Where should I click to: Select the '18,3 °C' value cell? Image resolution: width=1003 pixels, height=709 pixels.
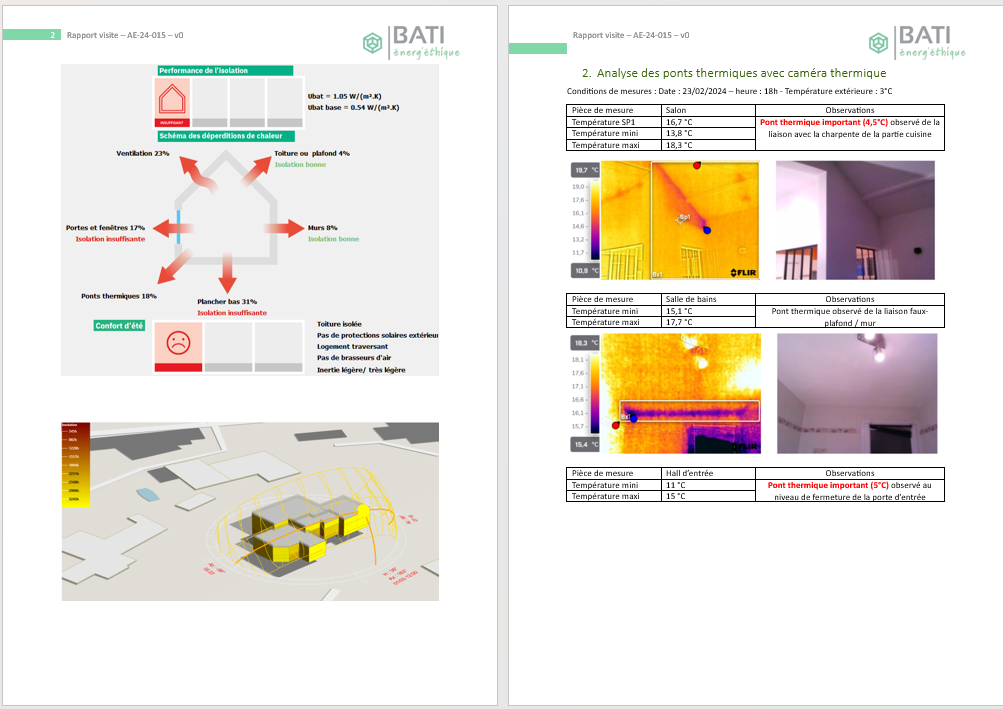tap(708, 145)
